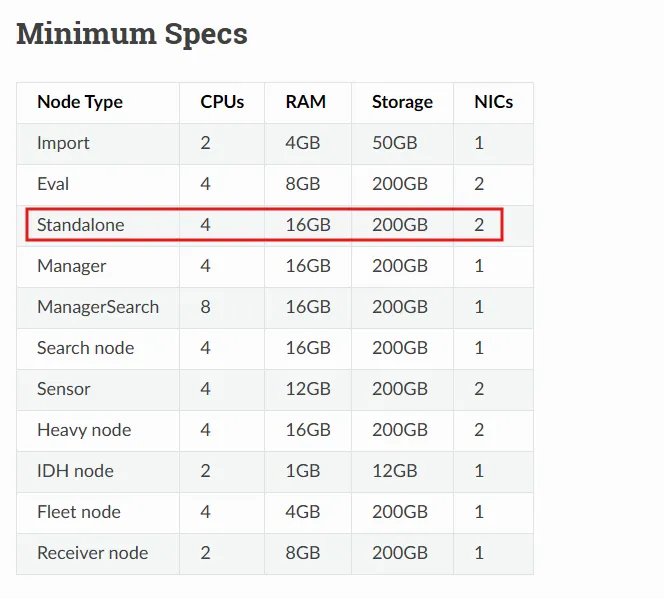664x599 pixels.
Task: Click the 50GB storage value for Import
Action: pyautogui.click(x=394, y=143)
